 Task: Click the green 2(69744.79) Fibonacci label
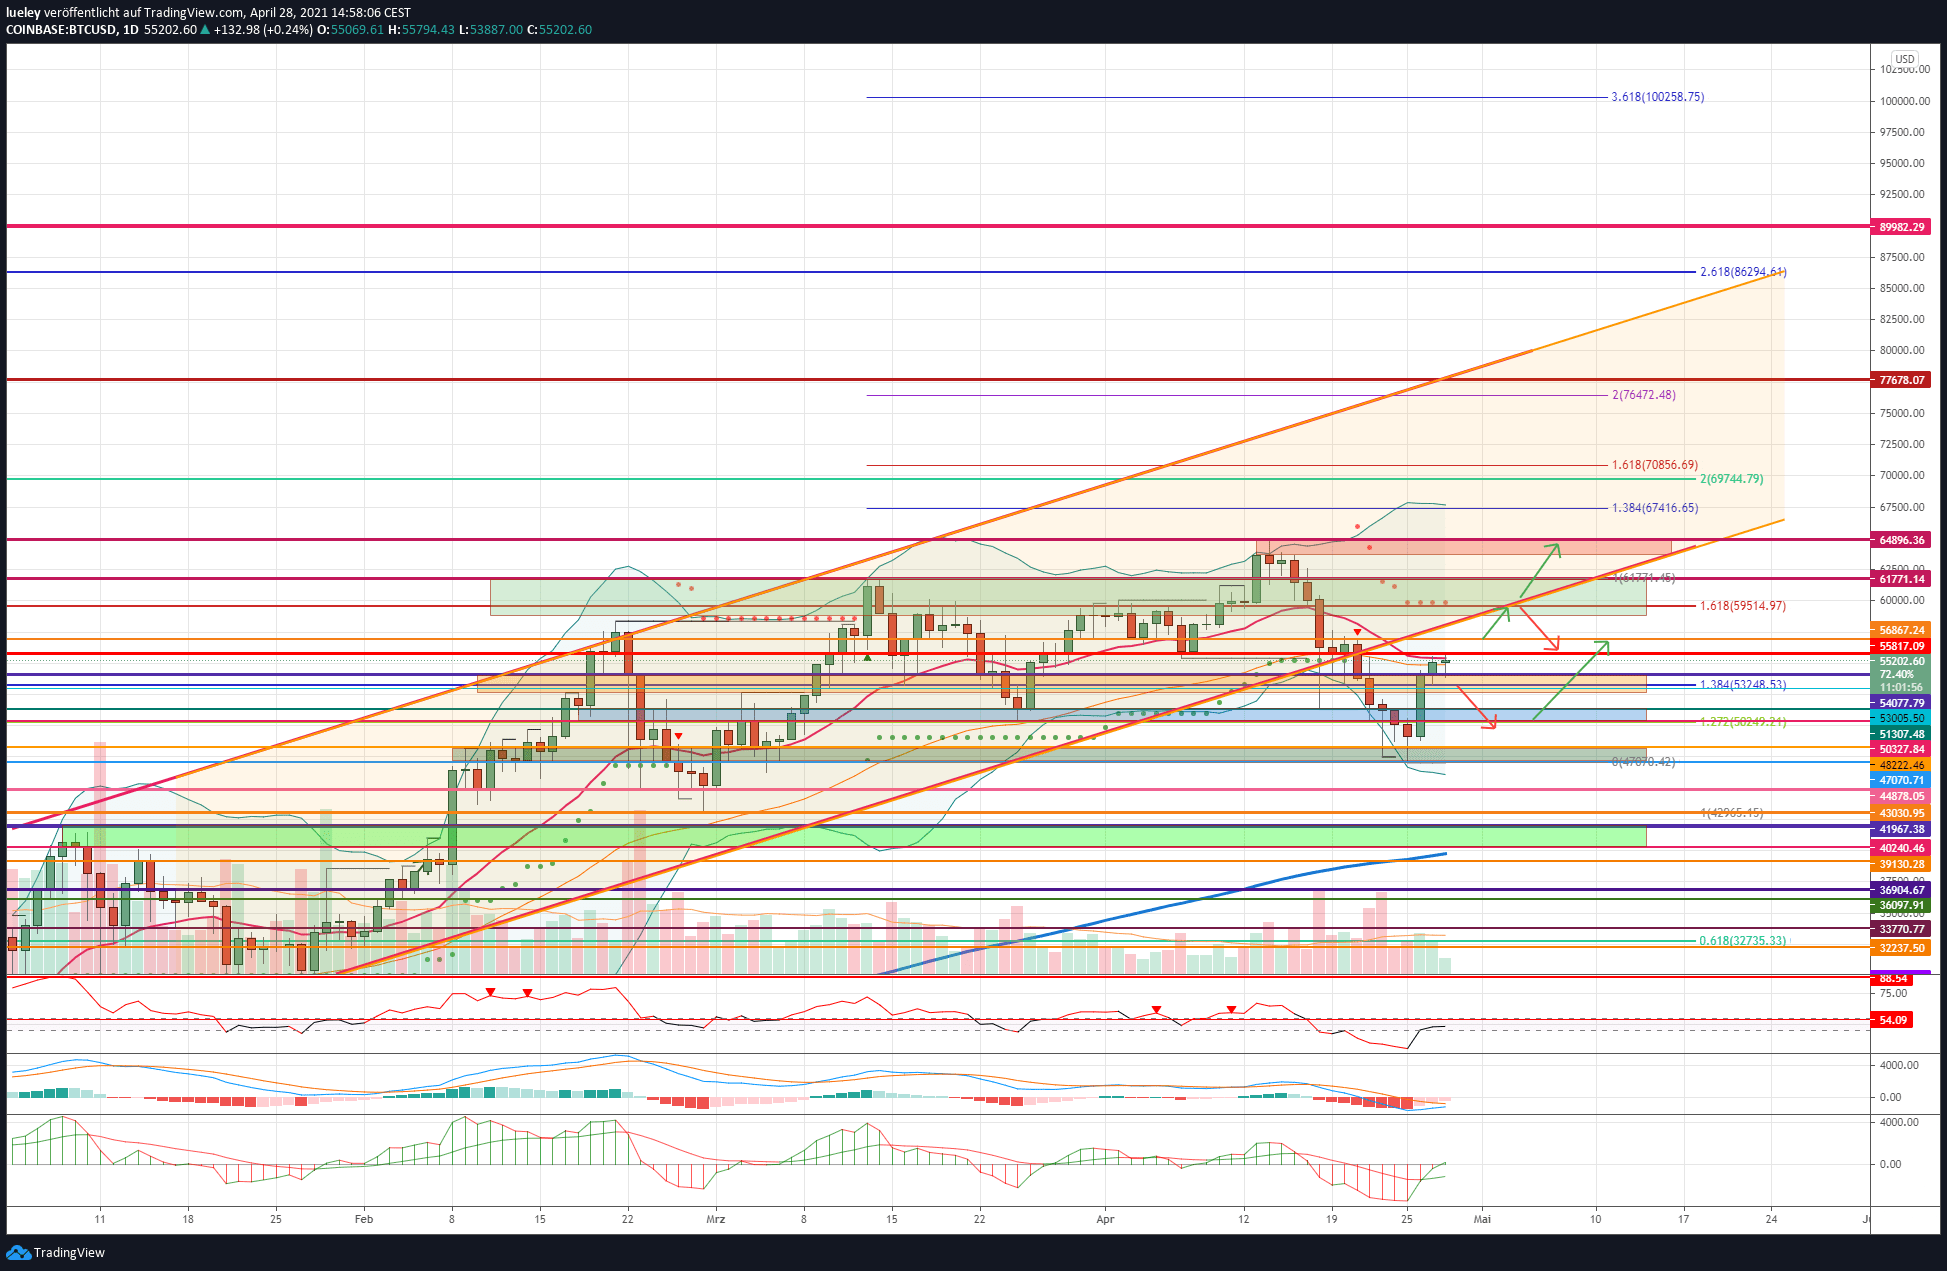coord(1731,479)
